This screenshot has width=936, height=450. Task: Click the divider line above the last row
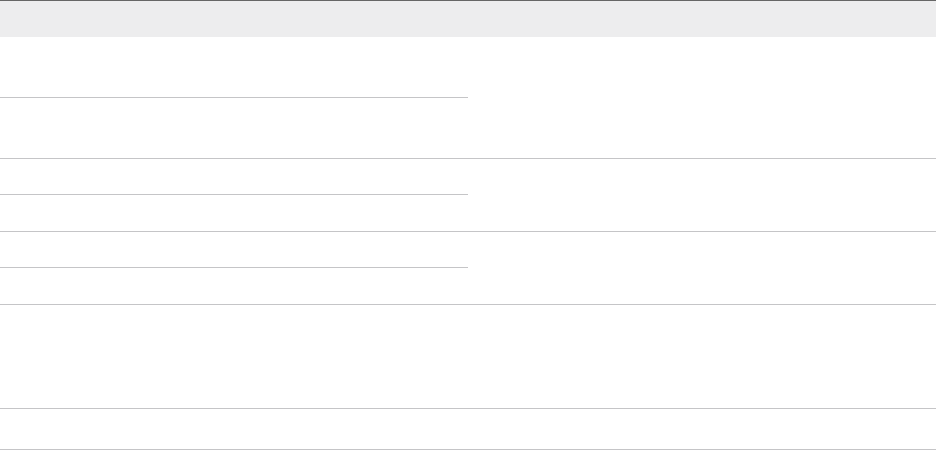(468, 408)
